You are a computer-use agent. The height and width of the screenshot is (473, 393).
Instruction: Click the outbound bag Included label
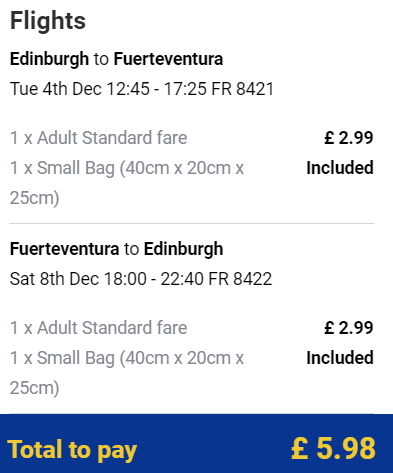tap(340, 168)
